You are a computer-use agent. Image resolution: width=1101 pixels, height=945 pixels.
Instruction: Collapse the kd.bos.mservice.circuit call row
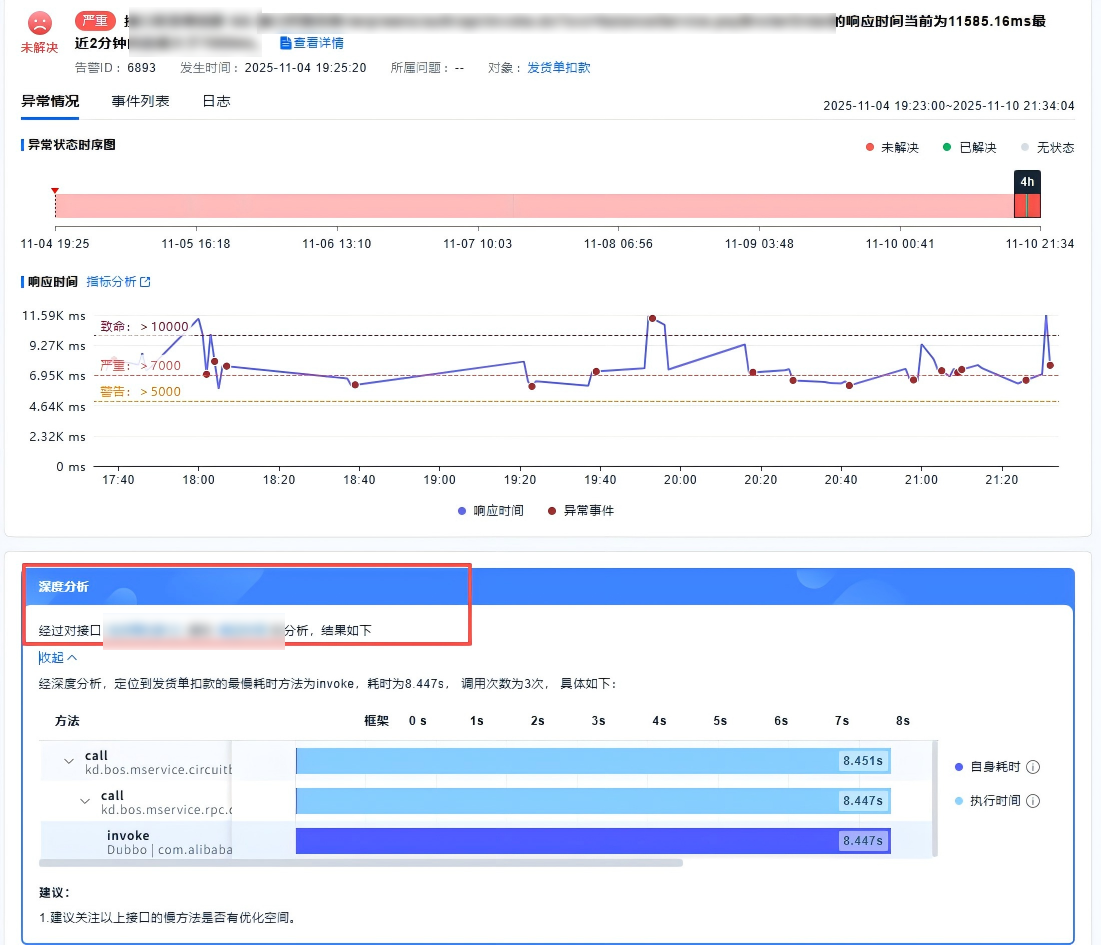click(69, 762)
